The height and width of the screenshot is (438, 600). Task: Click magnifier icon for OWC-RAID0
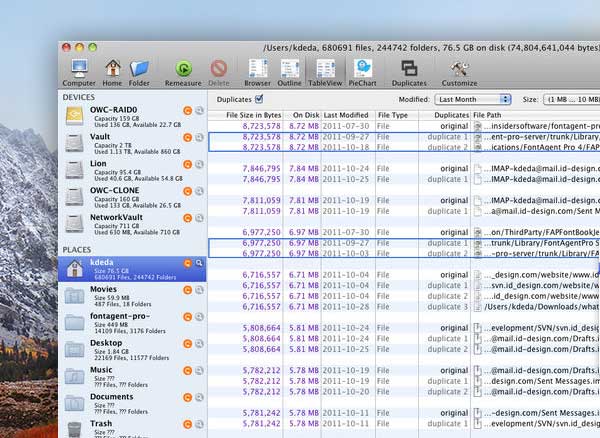click(199, 111)
